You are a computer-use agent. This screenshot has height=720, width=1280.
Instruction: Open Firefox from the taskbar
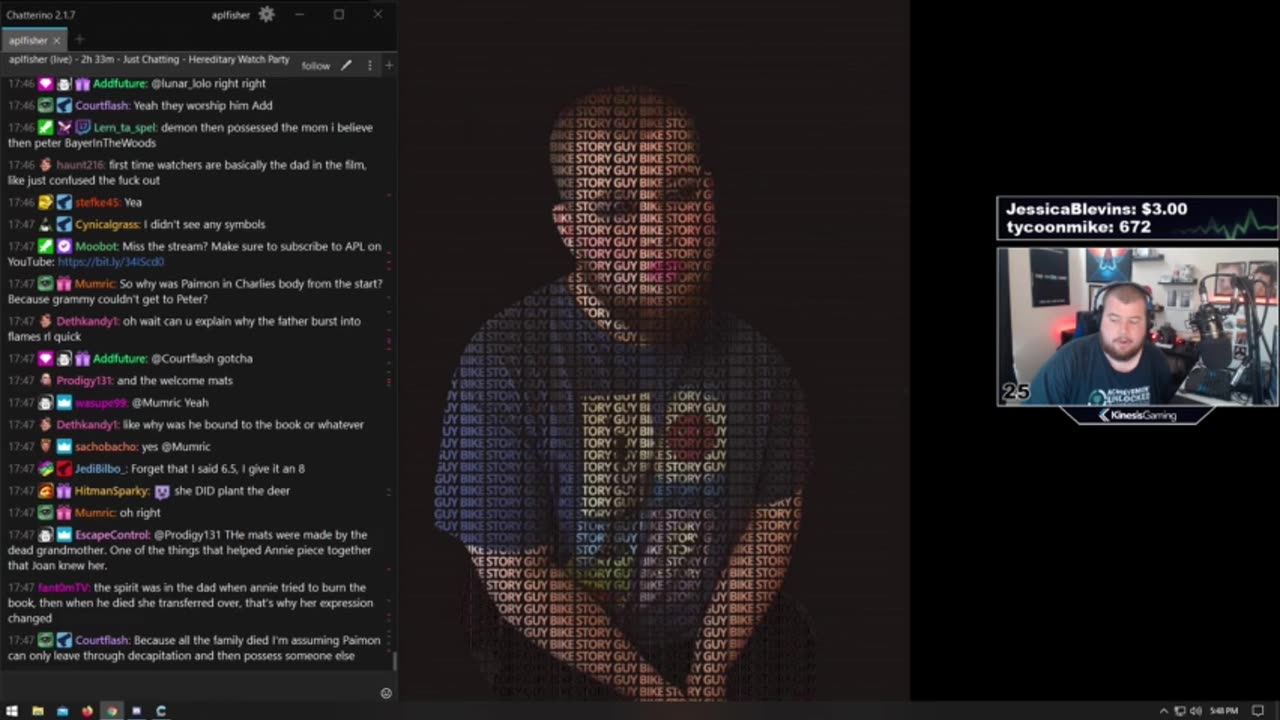pyautogui.click(x=87, y=711)
